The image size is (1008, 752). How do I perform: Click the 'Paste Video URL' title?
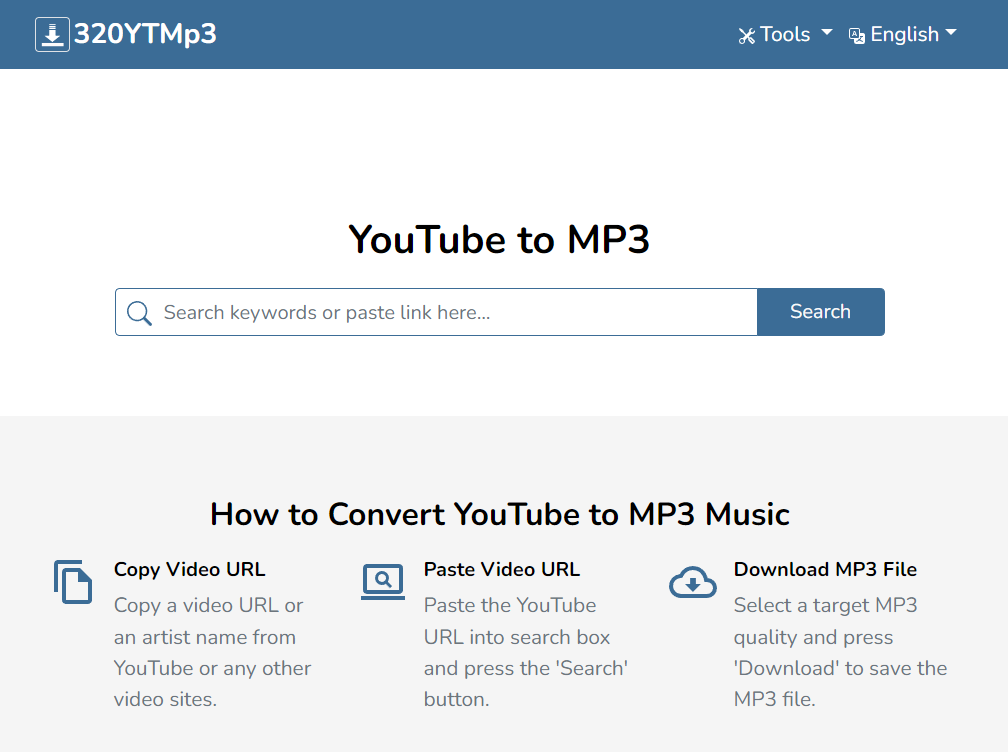[x=501, y=569]
